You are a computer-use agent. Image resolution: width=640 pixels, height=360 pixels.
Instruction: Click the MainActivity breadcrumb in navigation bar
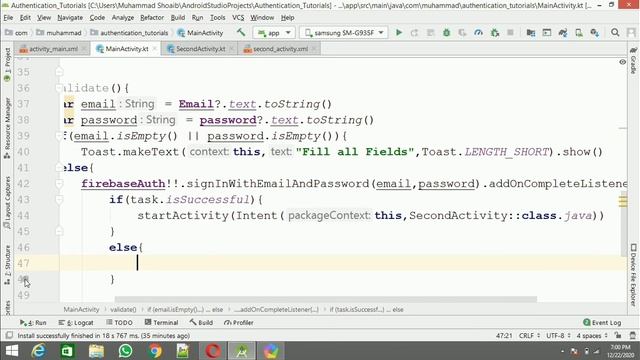click(200, 33)
